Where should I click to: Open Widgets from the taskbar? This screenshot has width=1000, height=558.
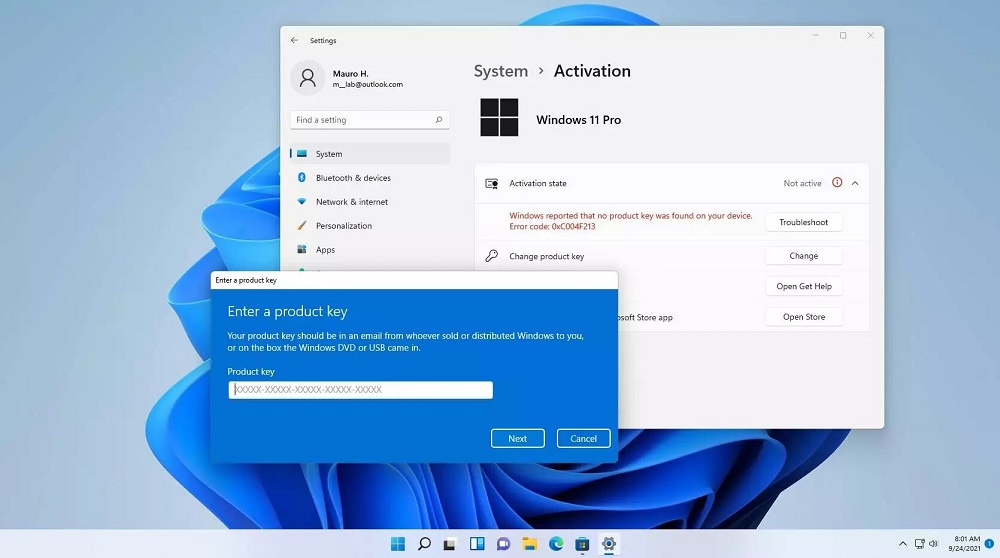(x=477, y=544)
